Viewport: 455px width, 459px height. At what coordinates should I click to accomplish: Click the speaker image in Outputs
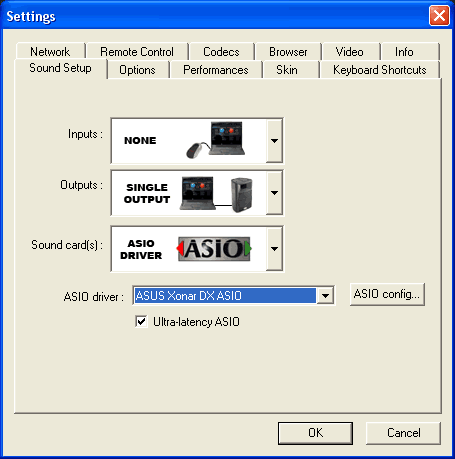pos(242,195)
